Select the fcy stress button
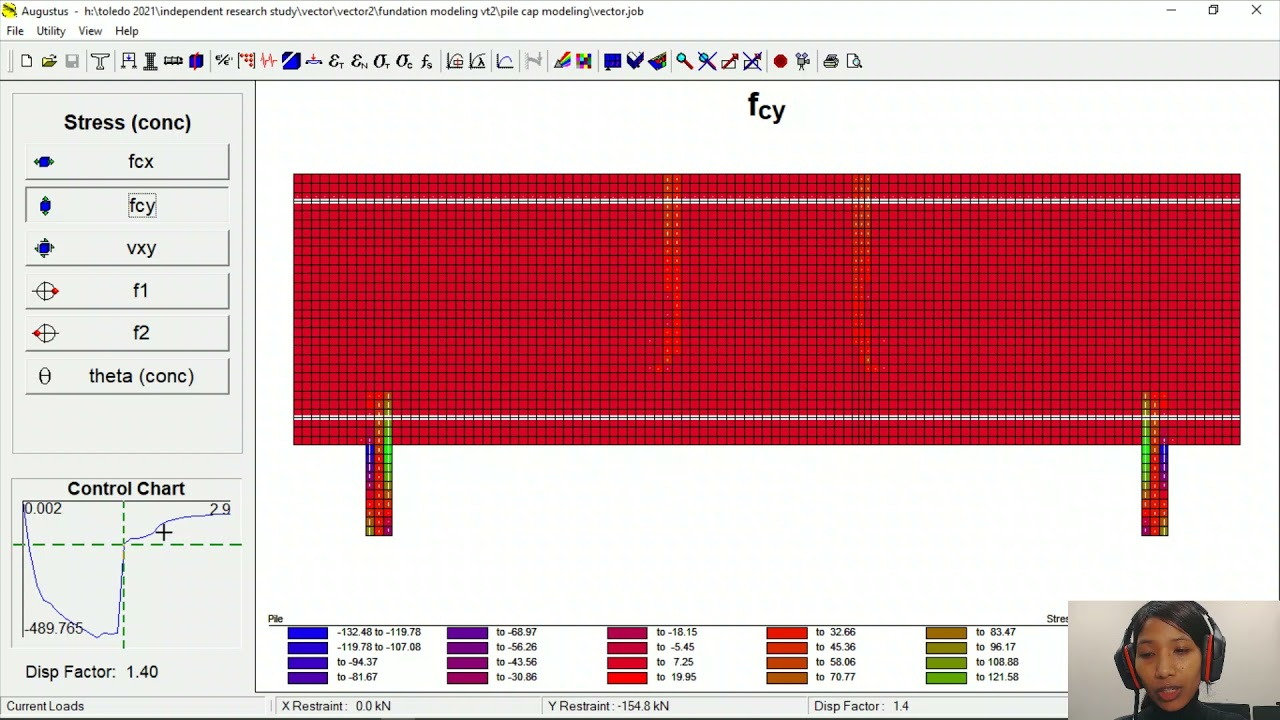Screen dimensions: 1280x720 coord(127,205)
